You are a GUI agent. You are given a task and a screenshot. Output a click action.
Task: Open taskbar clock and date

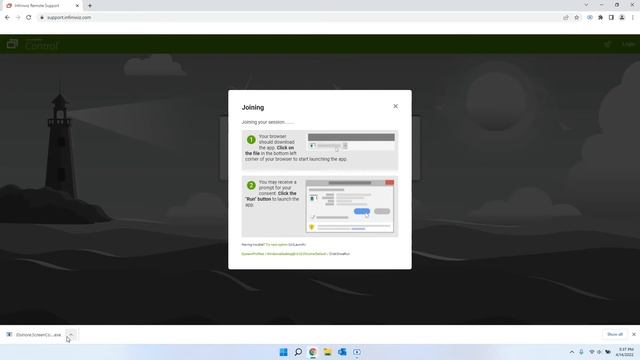[625, 352]
